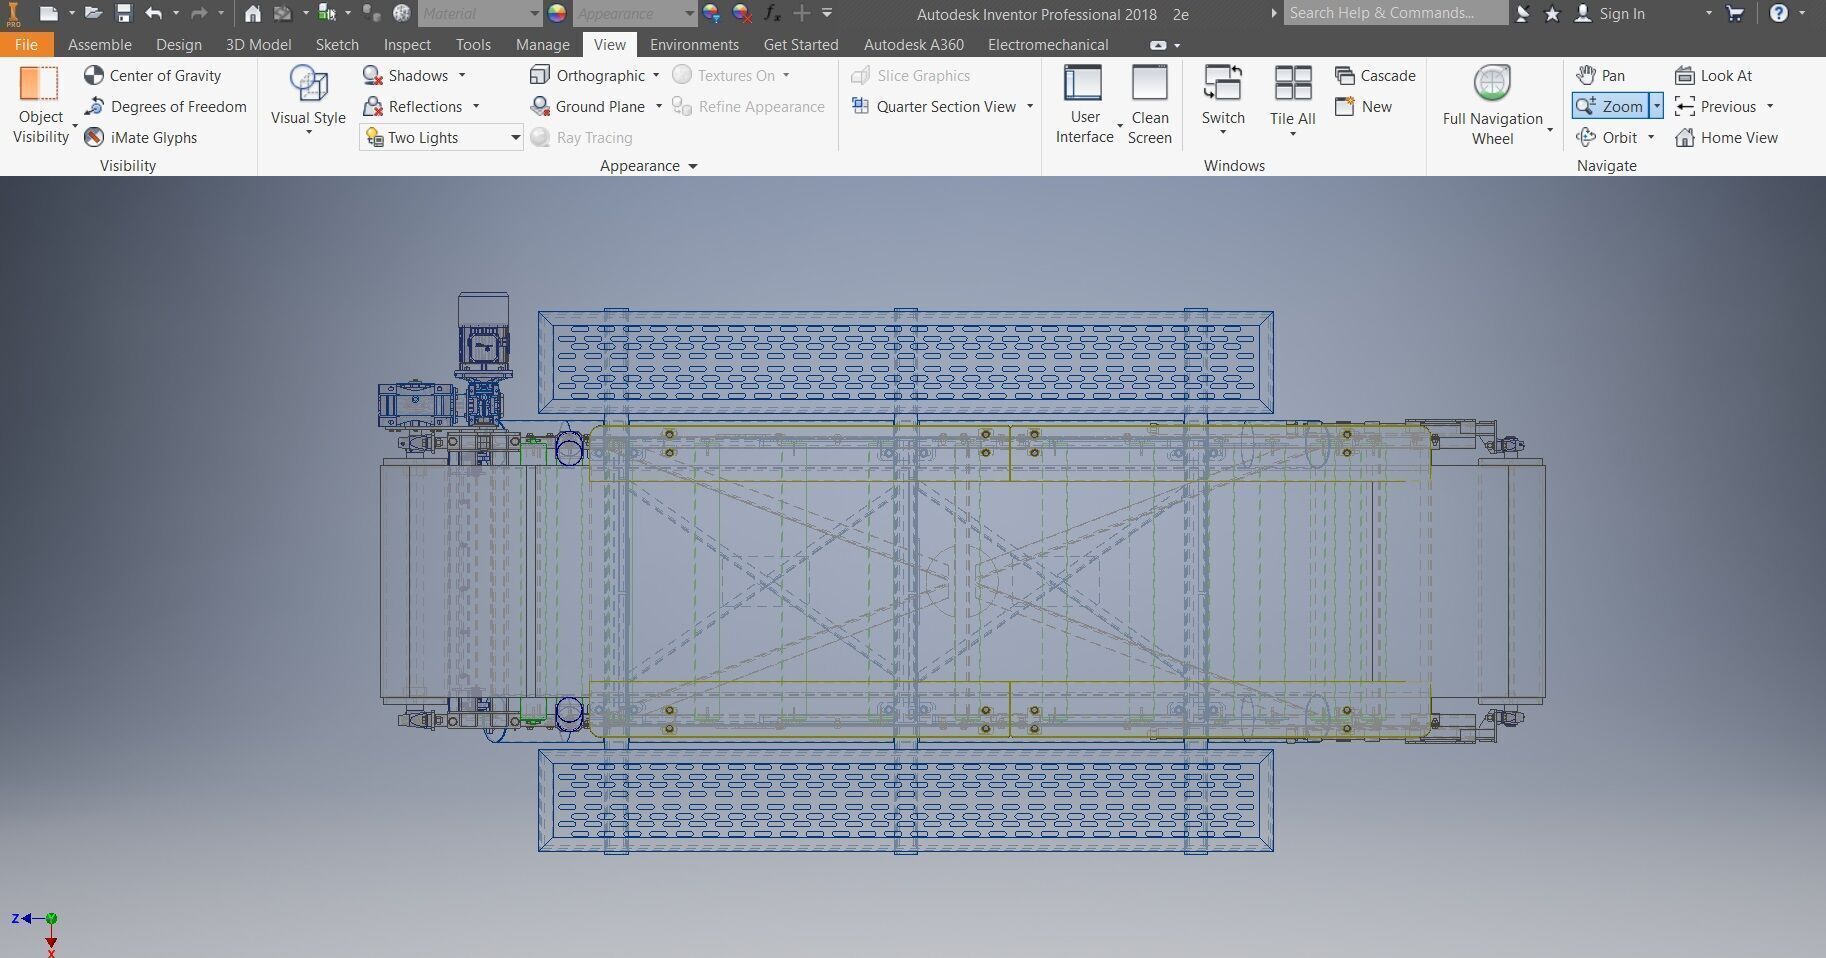Click the Zoom button
1826x958 pixels.
(1610, 106)
